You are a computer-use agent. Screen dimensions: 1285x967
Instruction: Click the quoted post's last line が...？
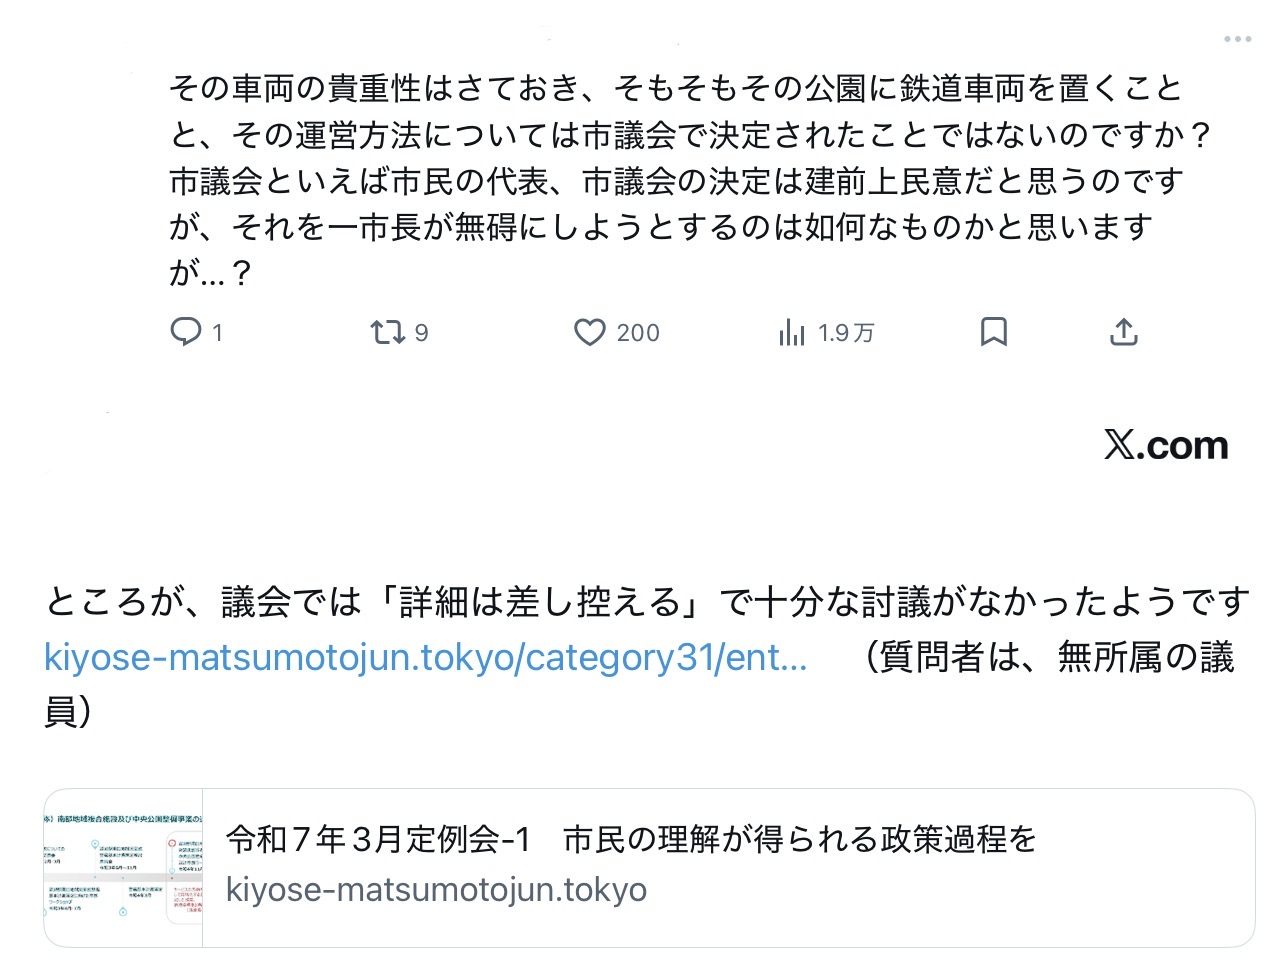(x=210, y=272)
